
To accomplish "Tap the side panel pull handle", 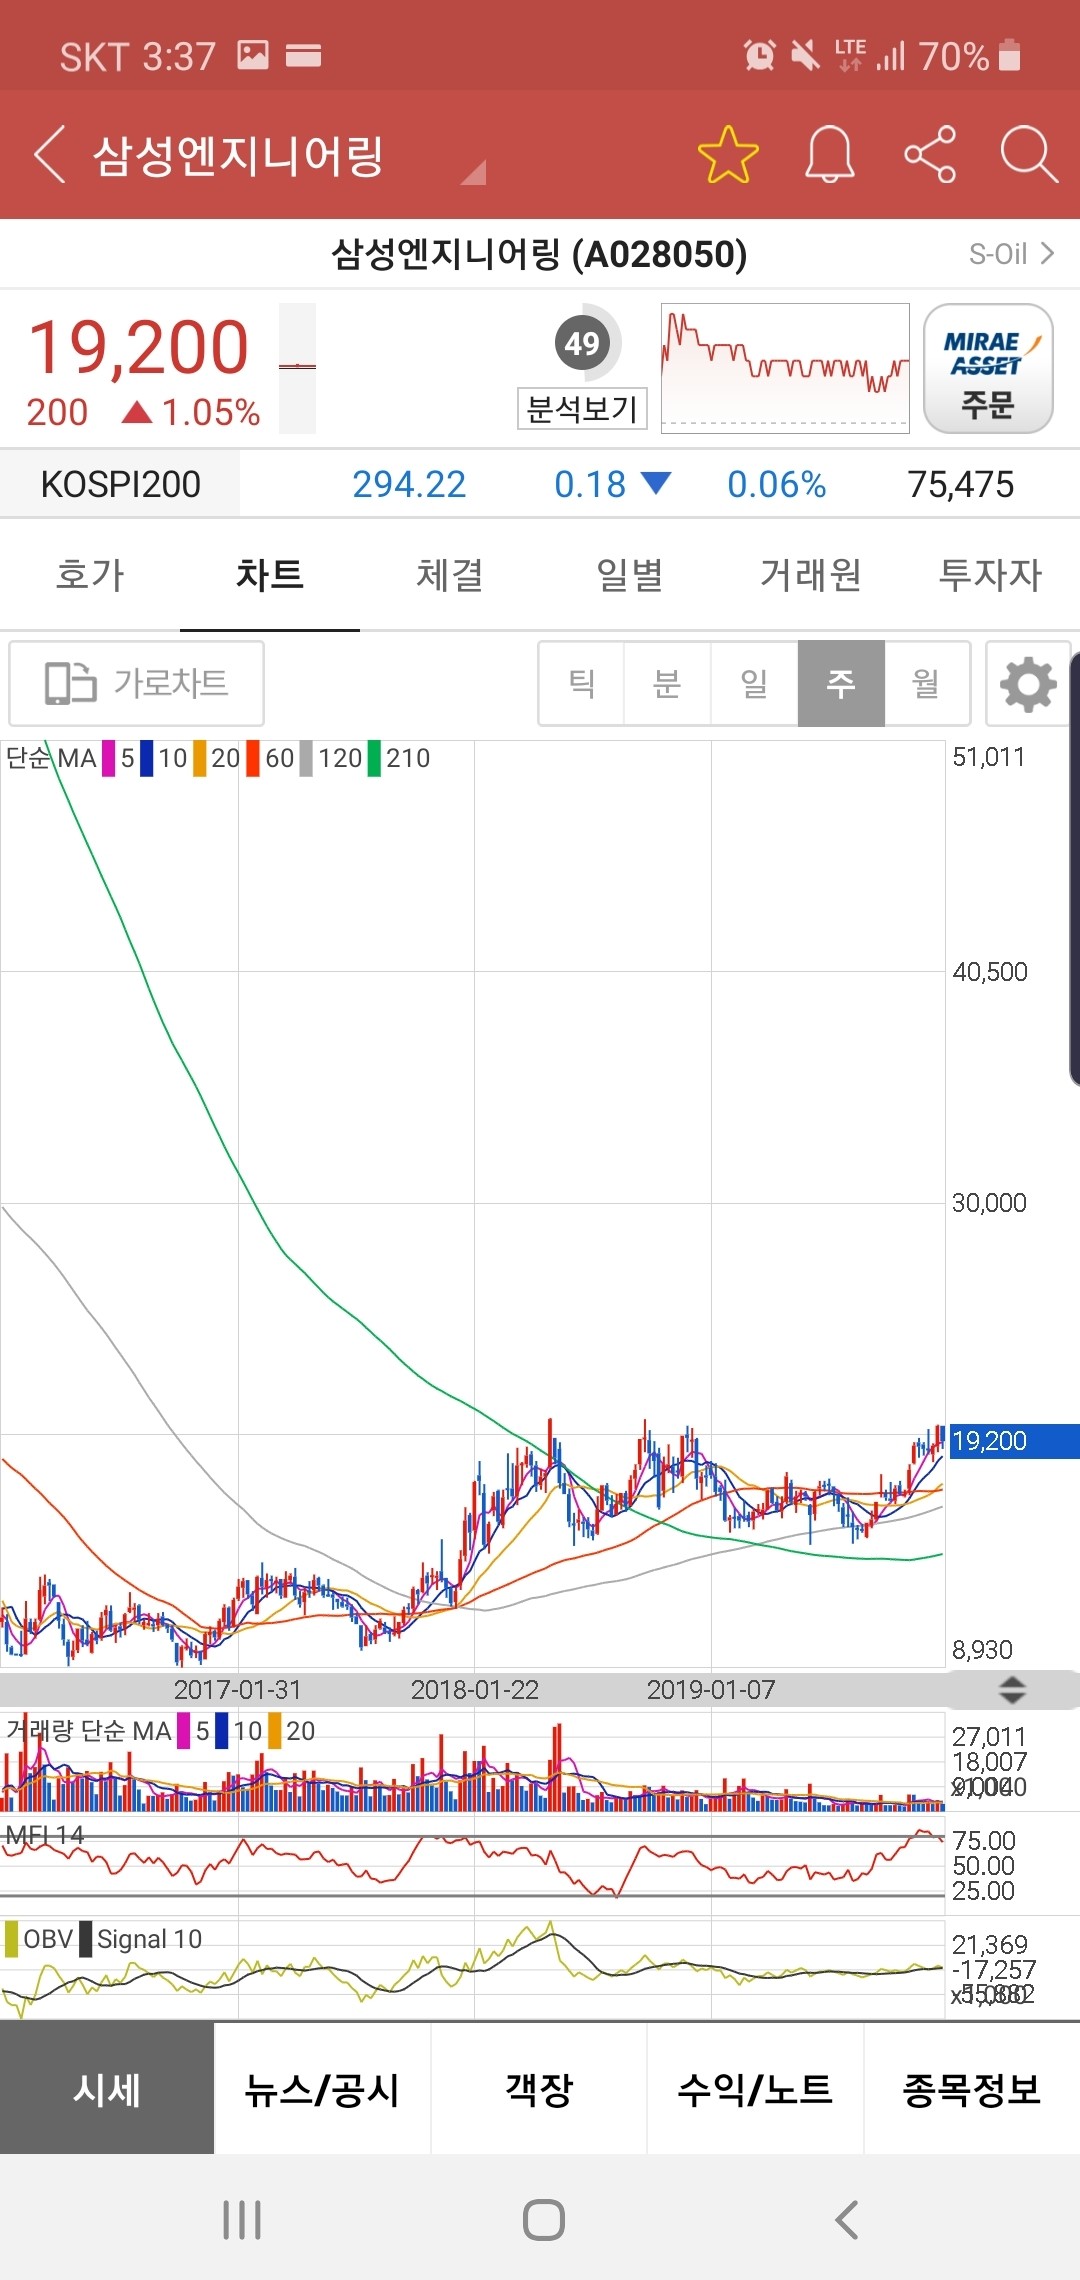I will (x=1074, y=868).
